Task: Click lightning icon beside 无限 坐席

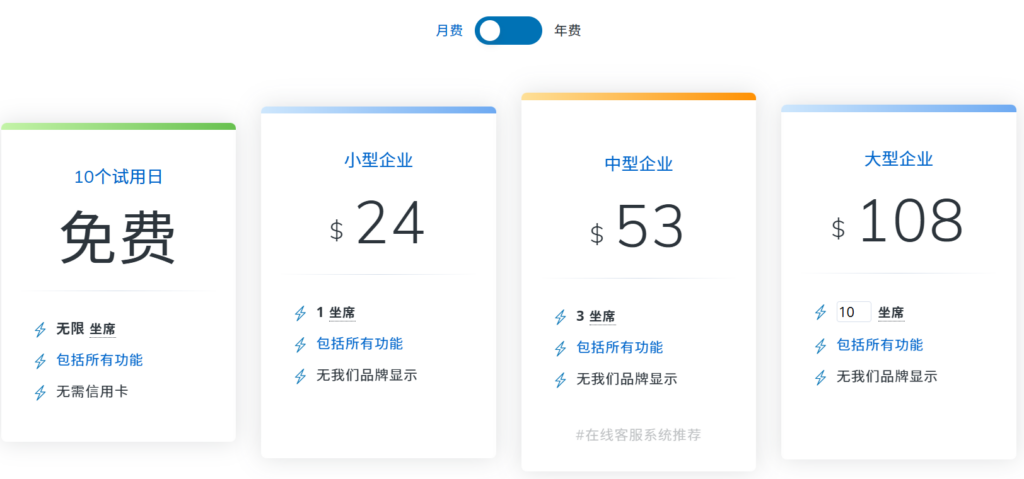Action: pyautogui.click(x=40, y=329)
